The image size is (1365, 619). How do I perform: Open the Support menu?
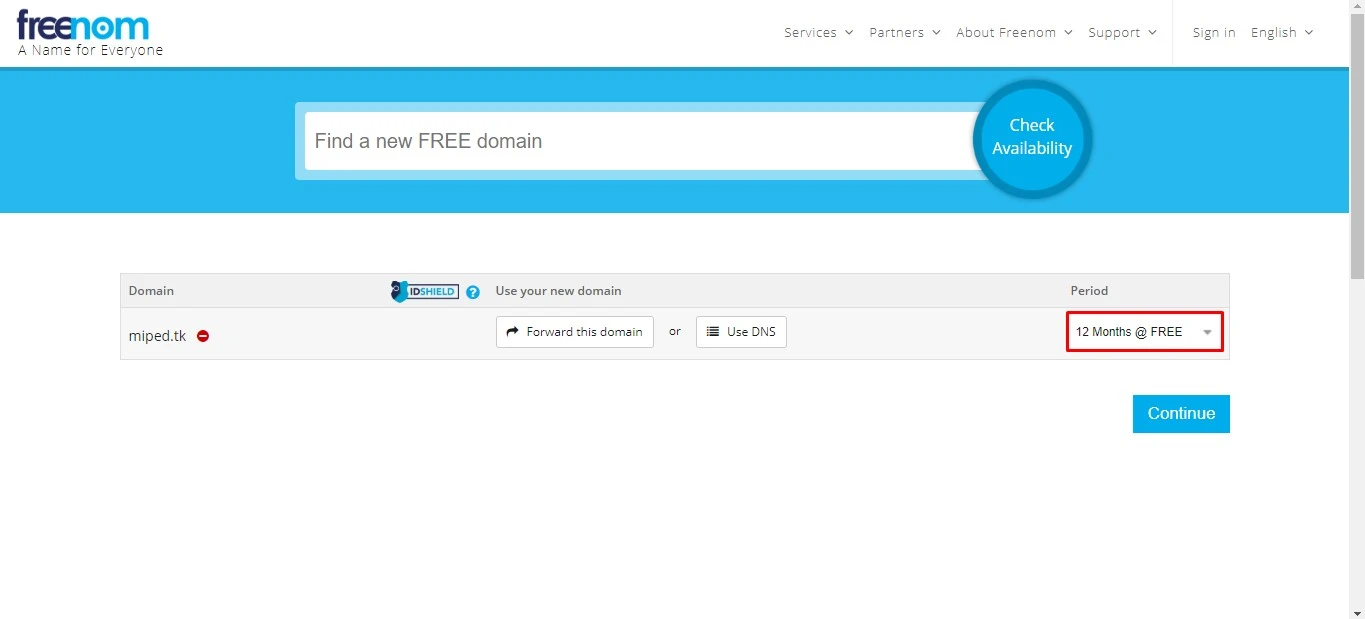coord(1122,32)
